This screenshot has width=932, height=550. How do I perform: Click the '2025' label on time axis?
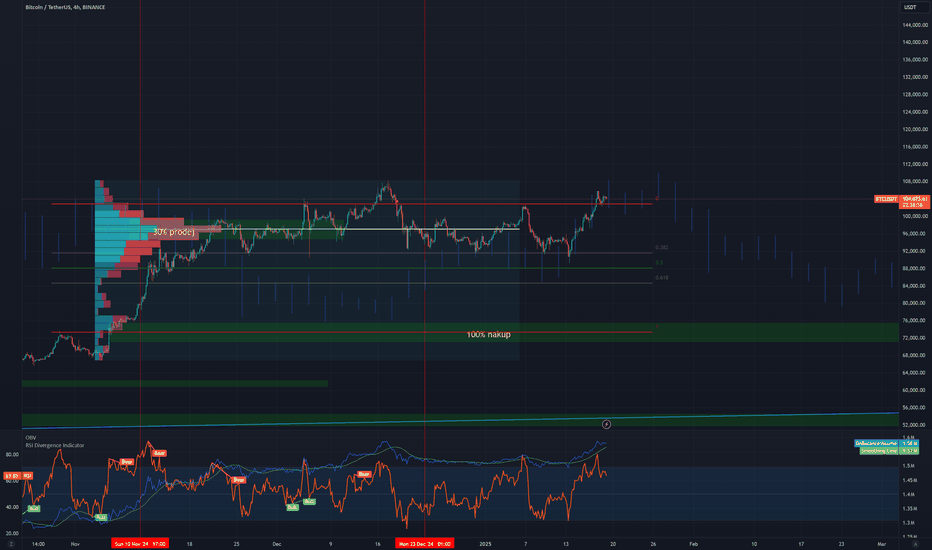coord(485,544)
